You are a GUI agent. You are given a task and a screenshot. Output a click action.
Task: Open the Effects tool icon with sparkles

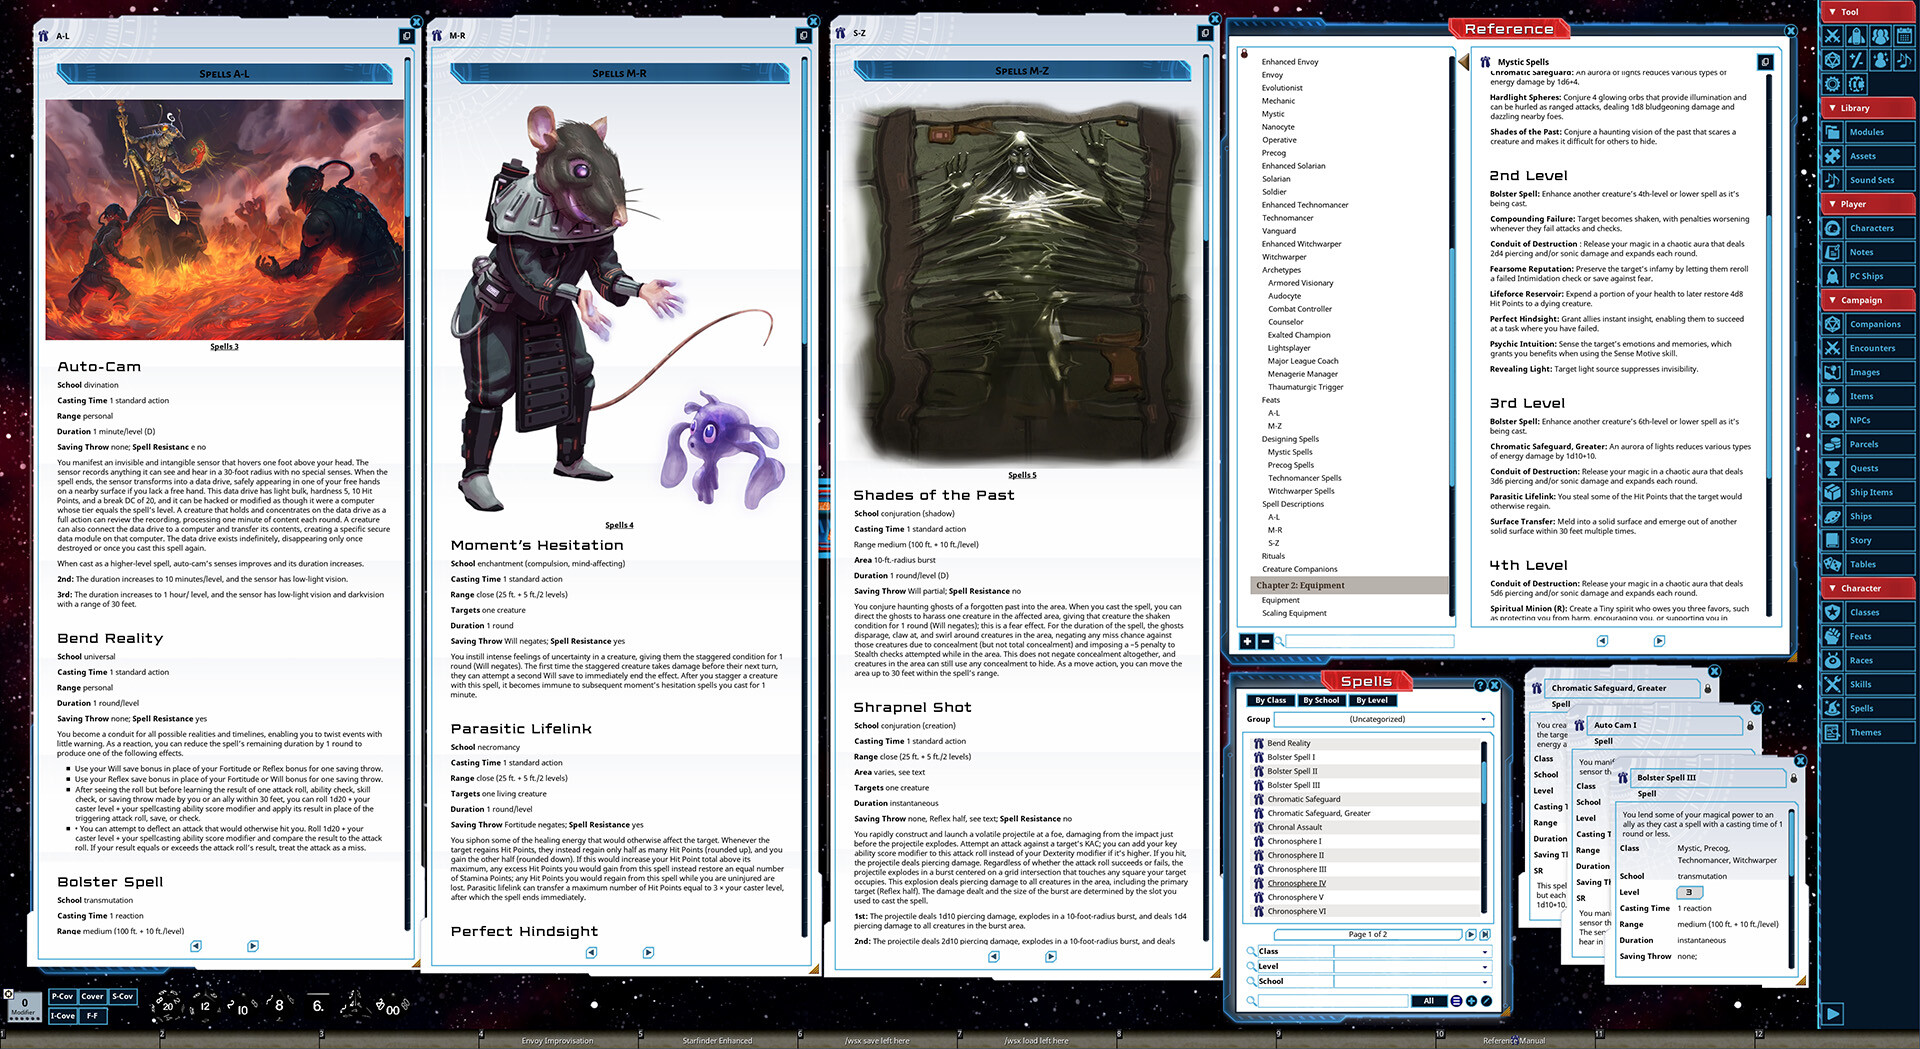pos(1881,59)
